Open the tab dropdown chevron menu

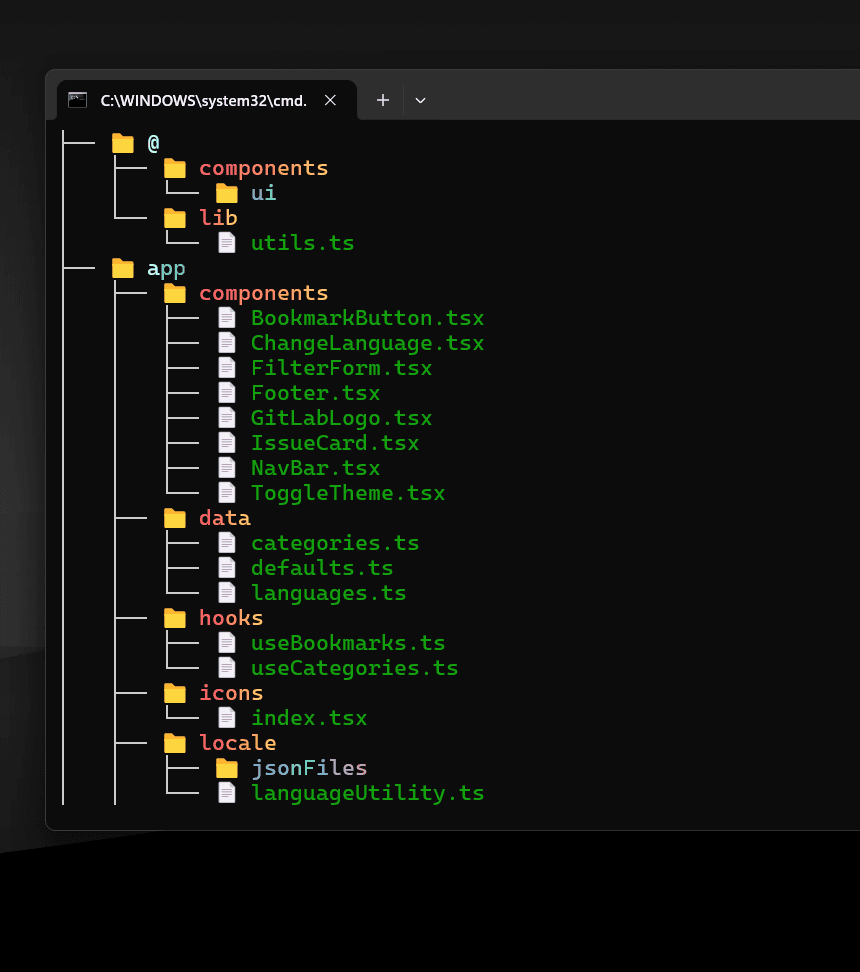[x=420, y=100]
